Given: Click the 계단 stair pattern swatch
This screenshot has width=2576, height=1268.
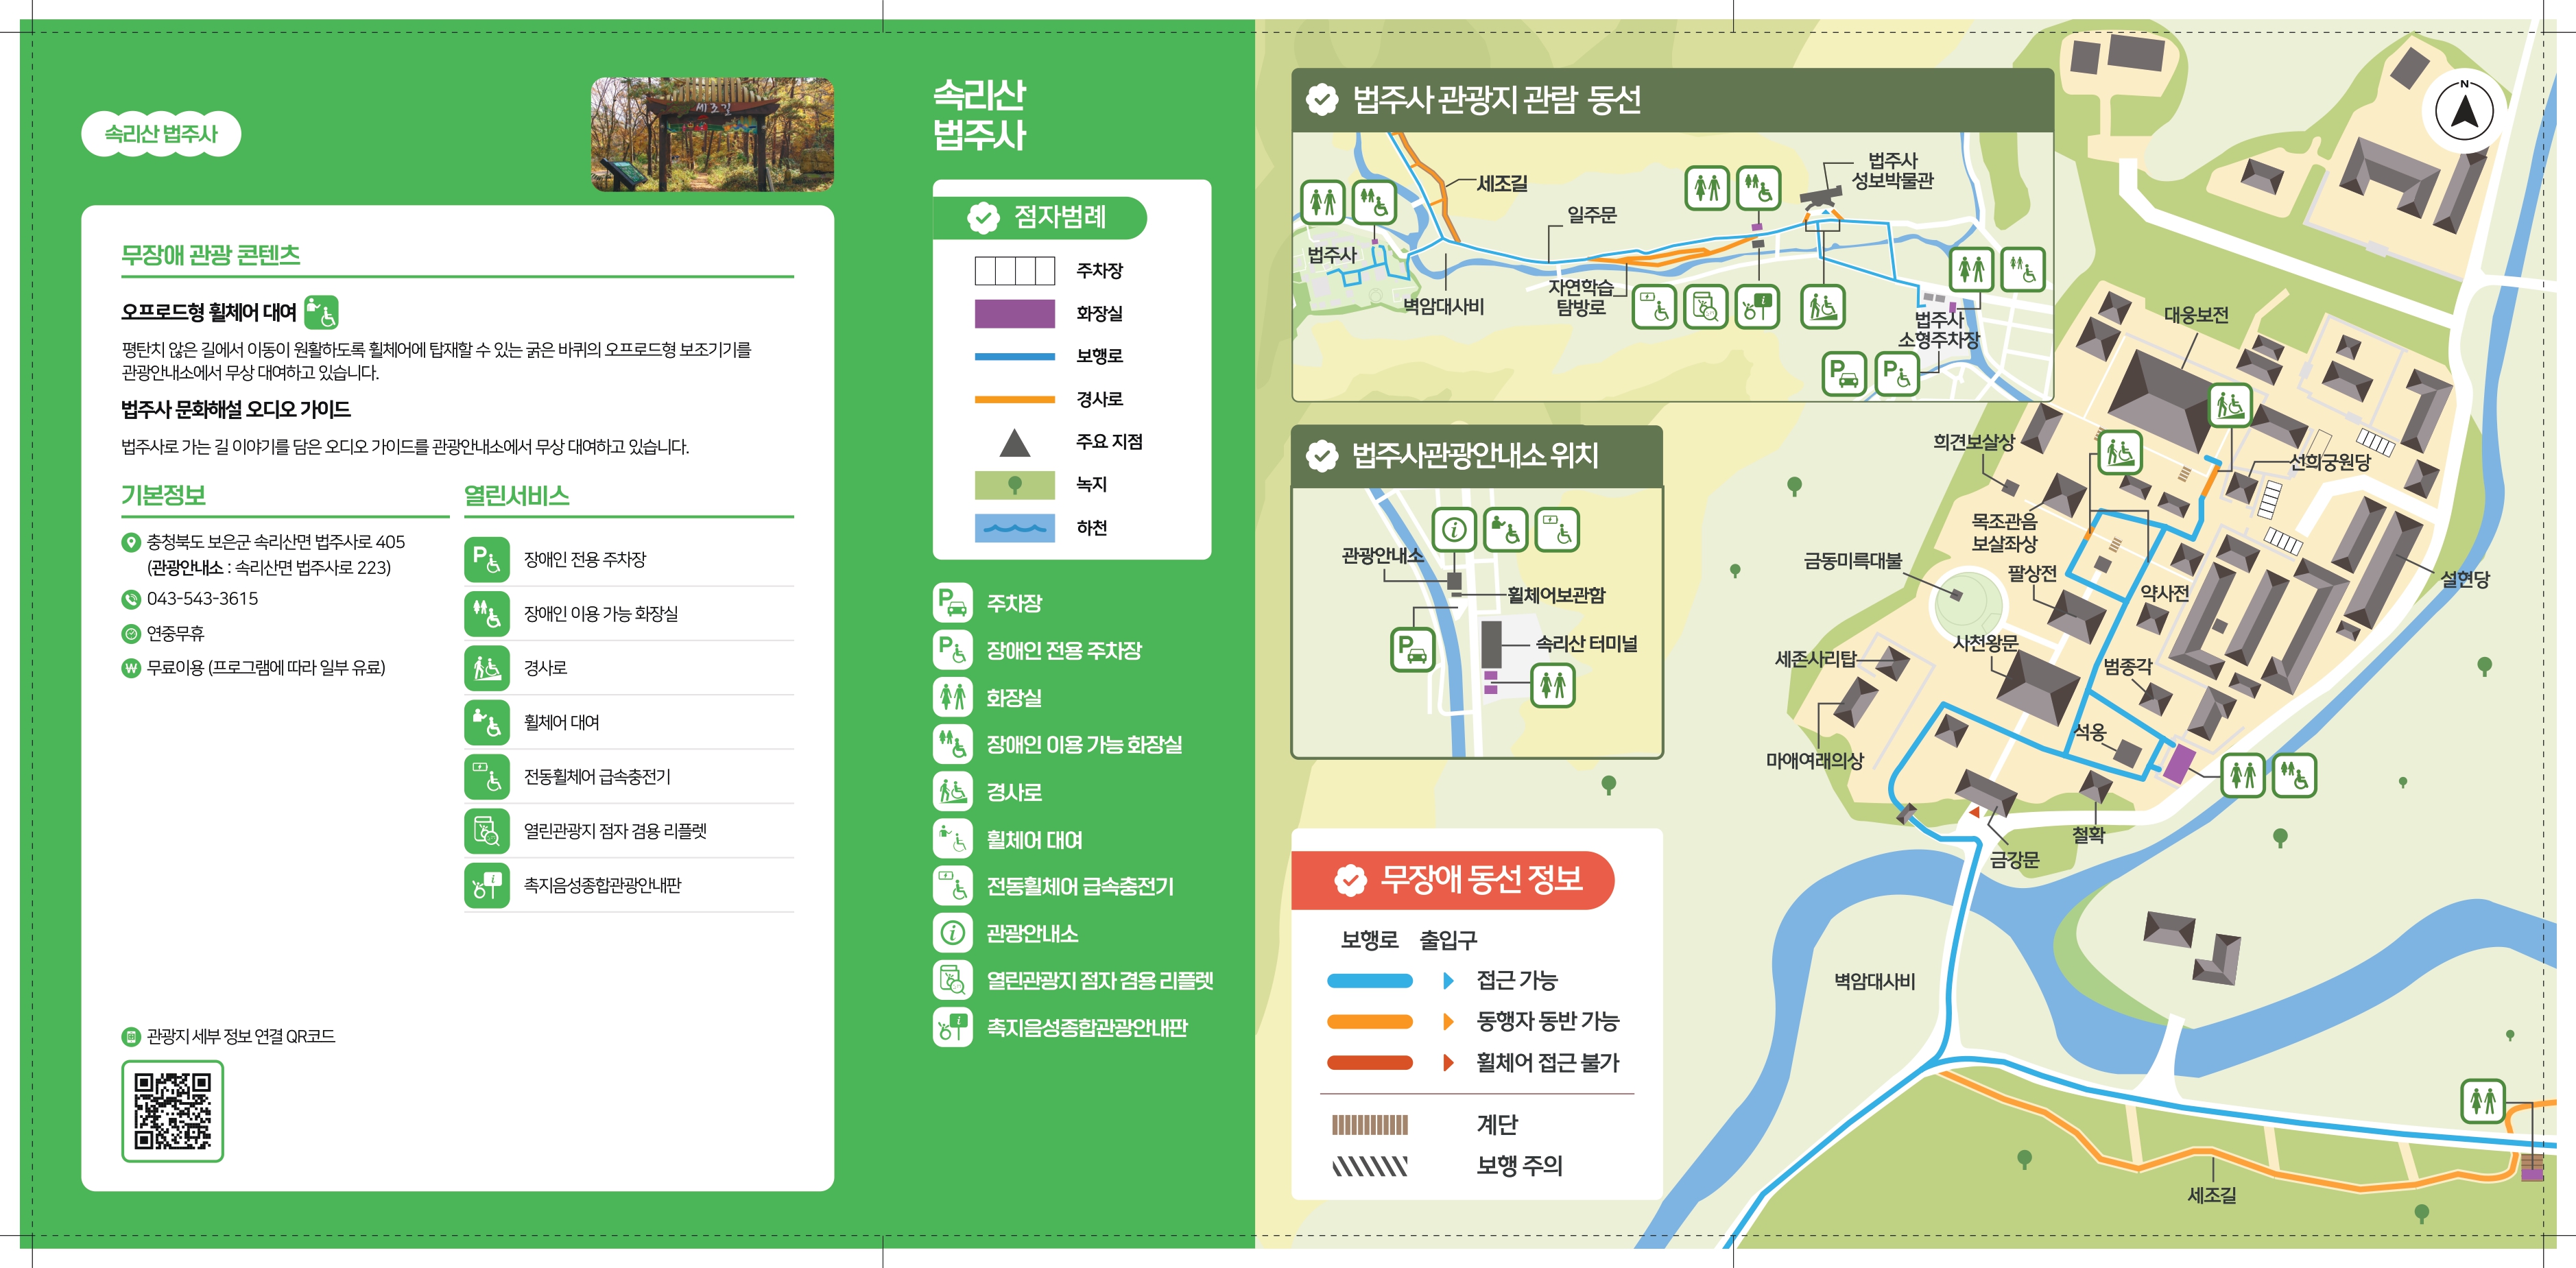Looking at the screenshot, I should tap(1369, 1125).
